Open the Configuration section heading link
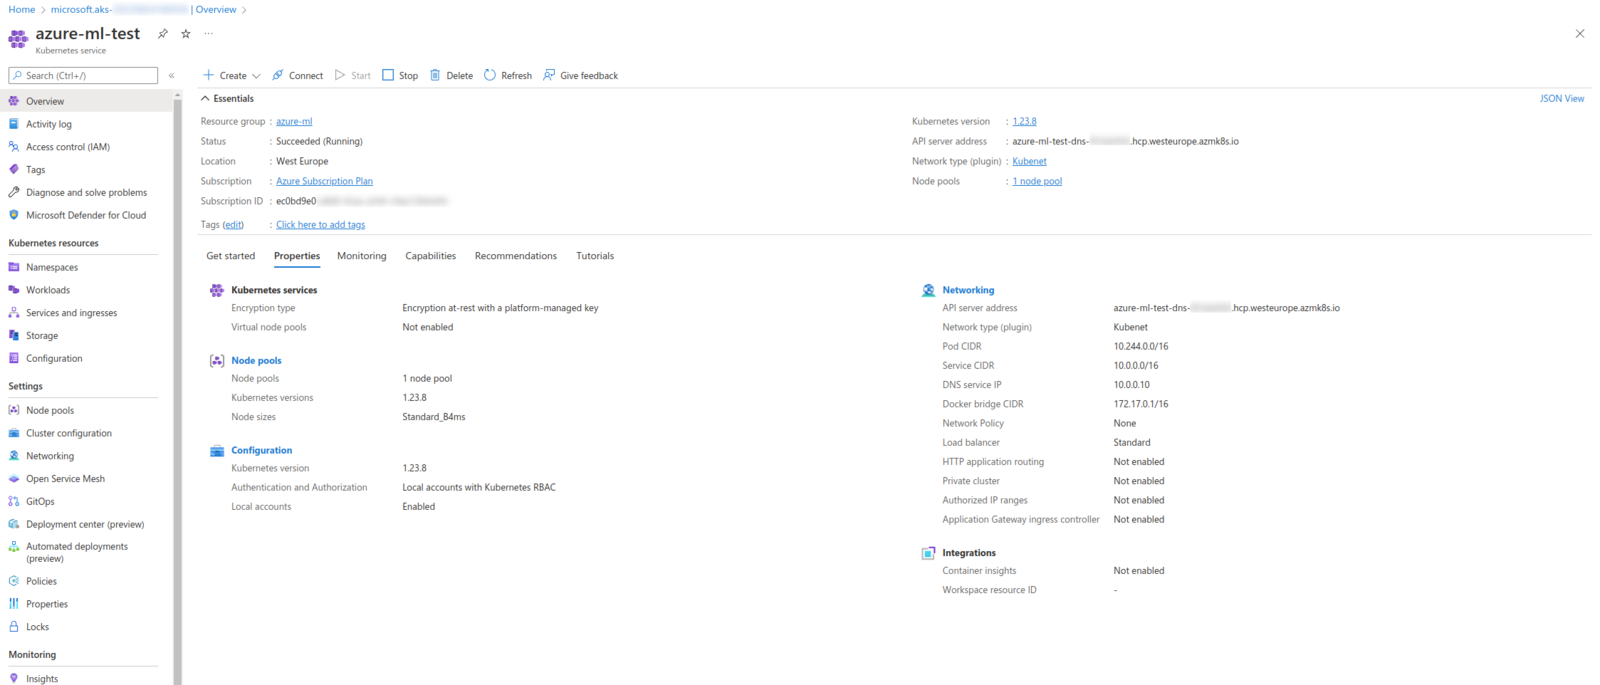The width and height of the screenshot is (1600, 685). pyautogui.click(x=262, y=450)
